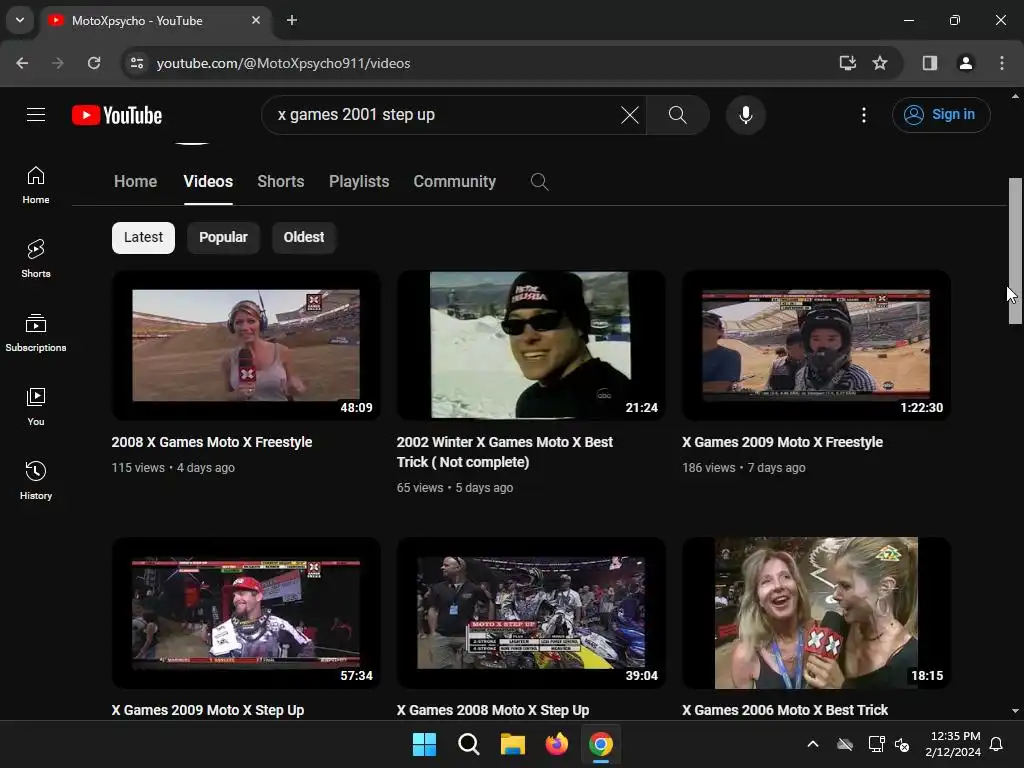
Task: Open the Community tab
Action: click(x=455, y=182)
